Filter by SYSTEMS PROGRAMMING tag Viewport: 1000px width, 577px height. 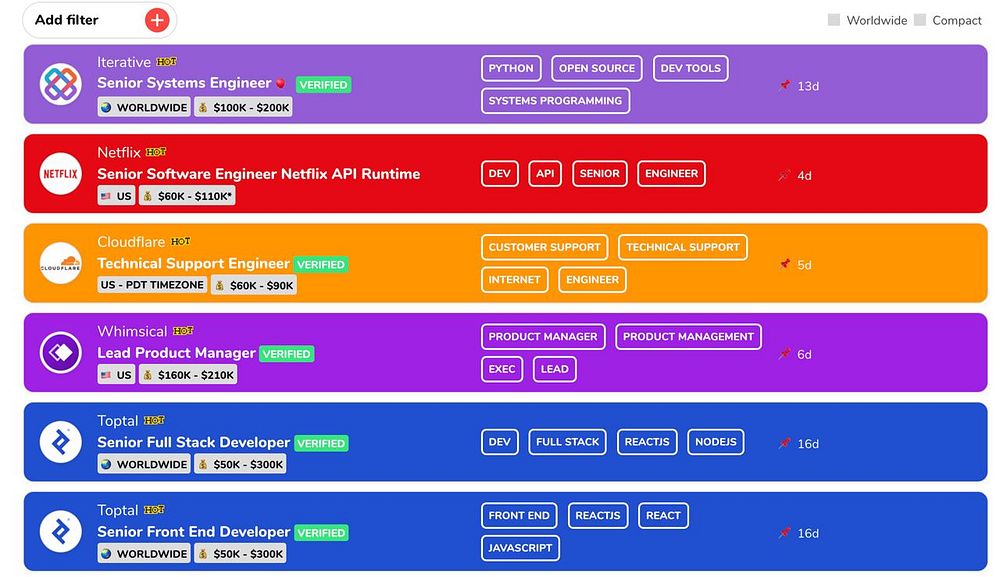(x=555, y=101)
